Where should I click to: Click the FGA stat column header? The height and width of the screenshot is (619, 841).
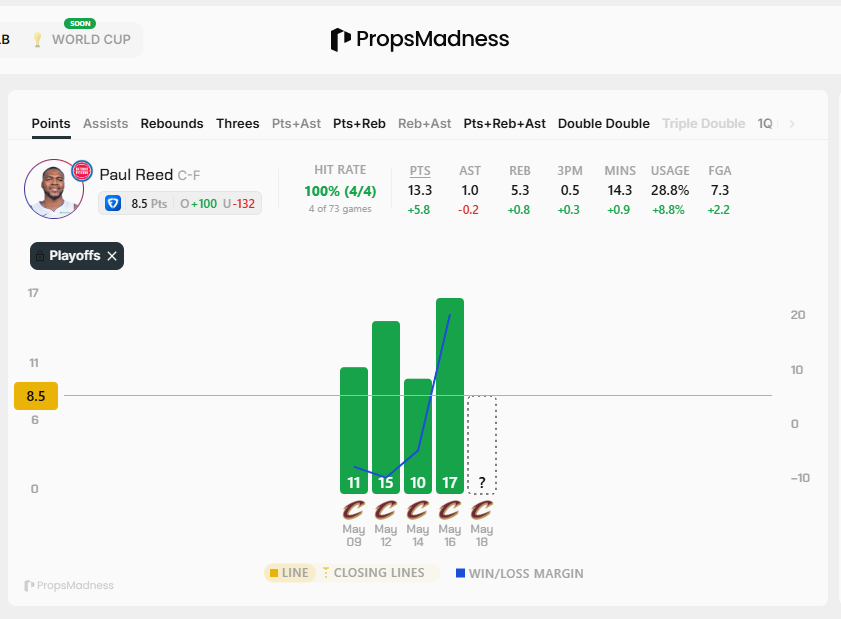720,171
